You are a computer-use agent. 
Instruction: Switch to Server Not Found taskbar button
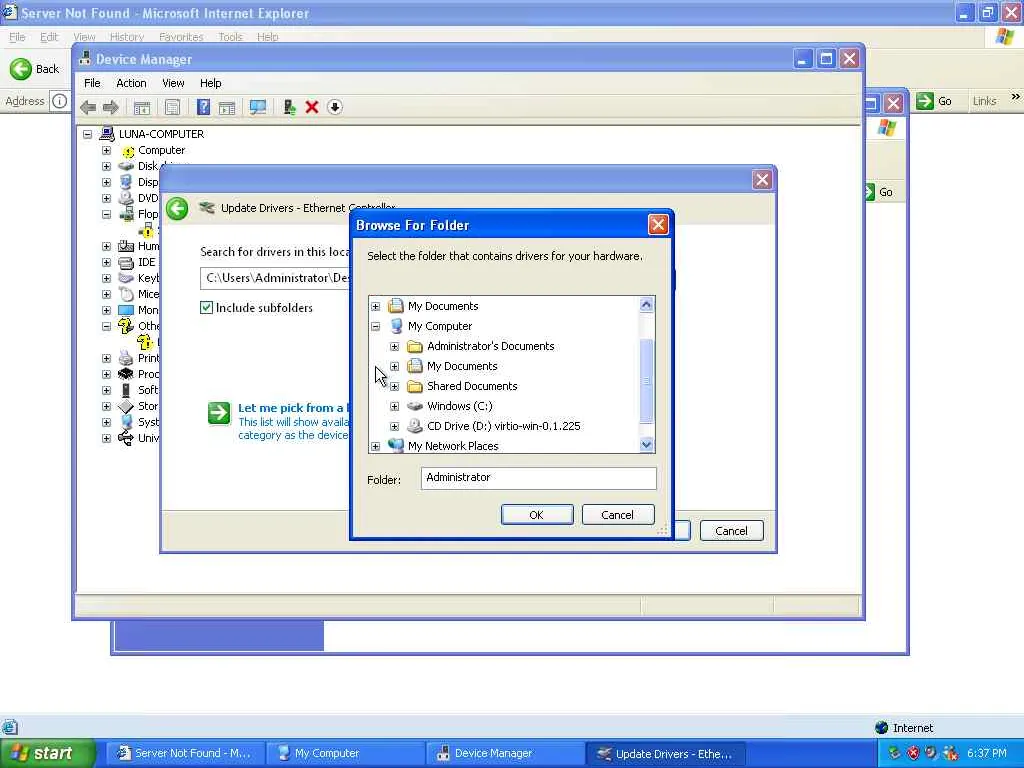click(x=185, y=754)
